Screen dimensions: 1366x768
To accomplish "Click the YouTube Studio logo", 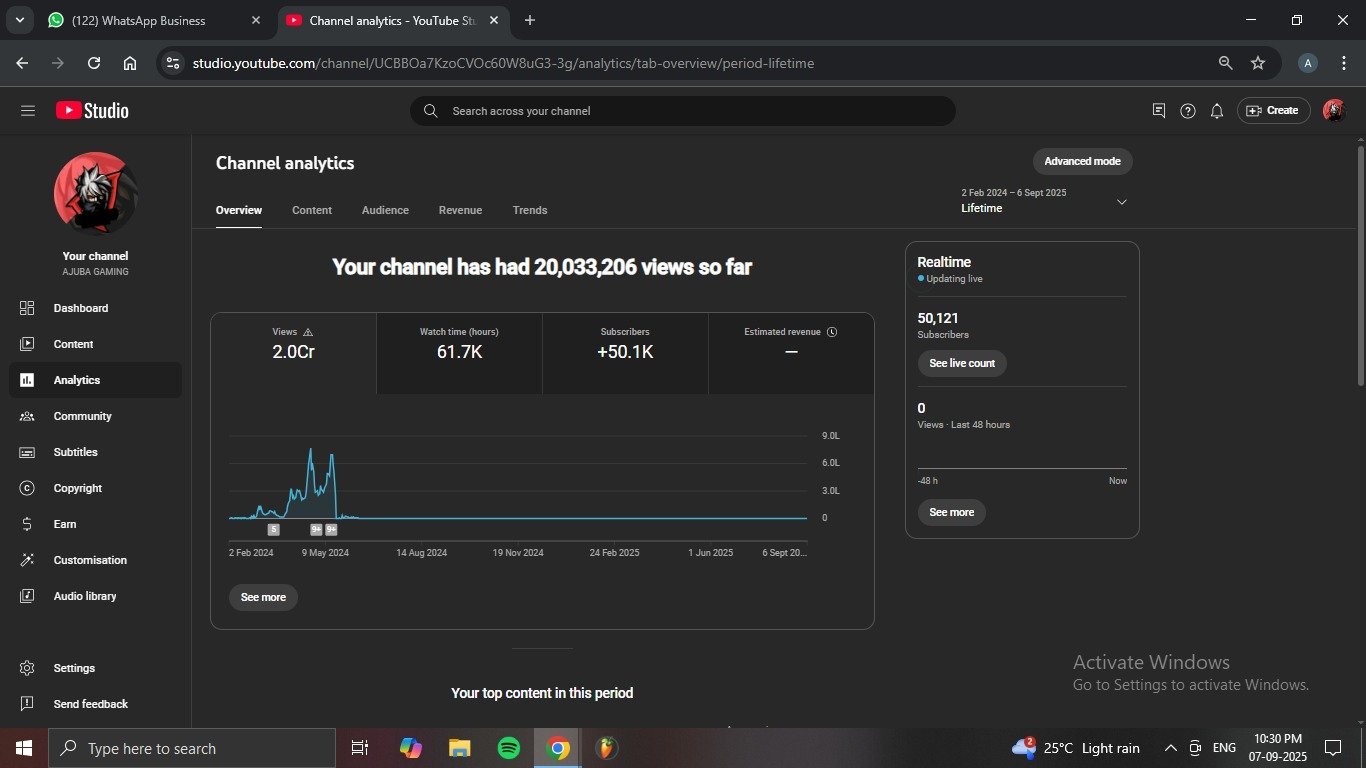I will click(x=92, y=111).
